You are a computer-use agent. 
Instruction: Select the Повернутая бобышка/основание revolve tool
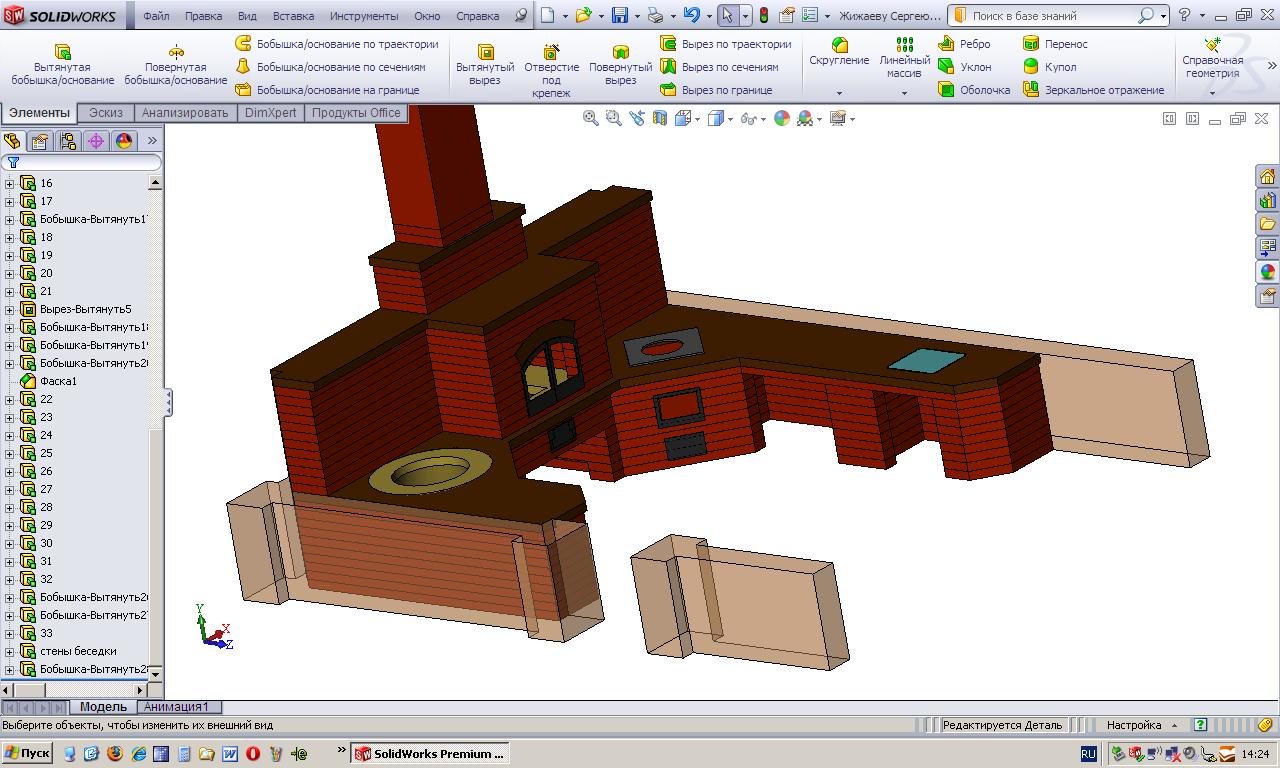click(x=176, y=65)
